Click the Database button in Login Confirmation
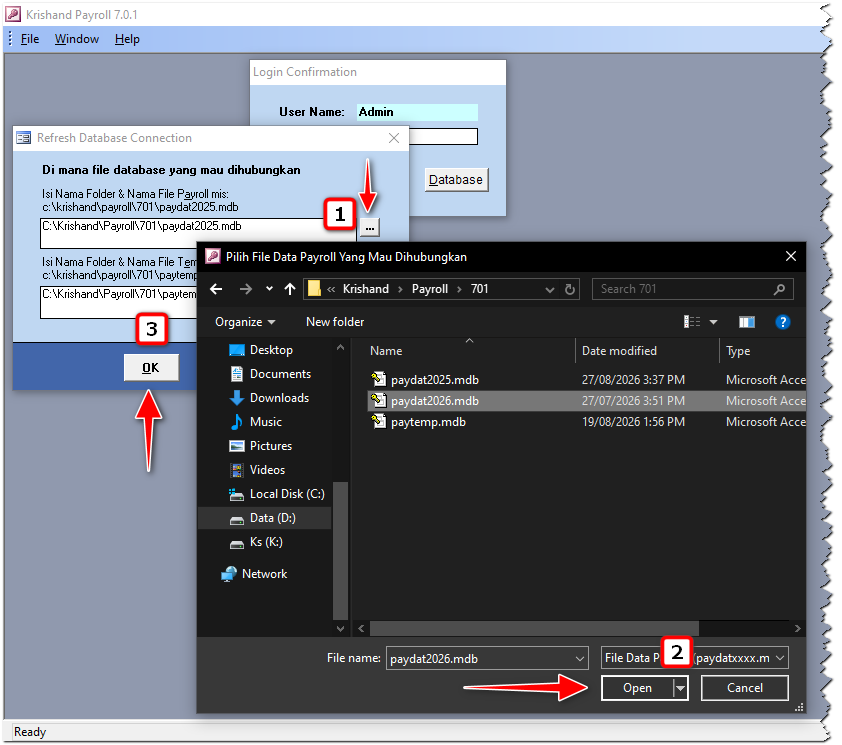Screen dimensions: 842x745 (456, 180)
